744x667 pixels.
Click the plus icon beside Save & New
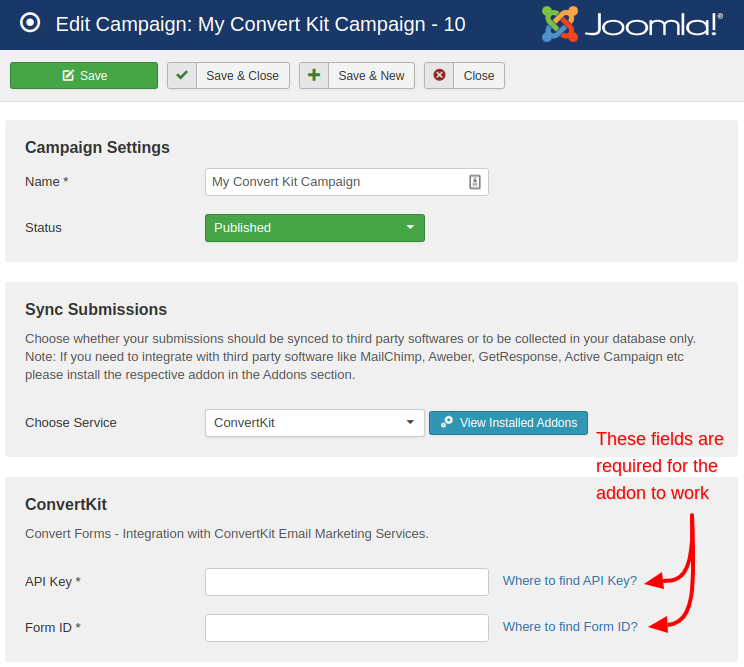314,75
